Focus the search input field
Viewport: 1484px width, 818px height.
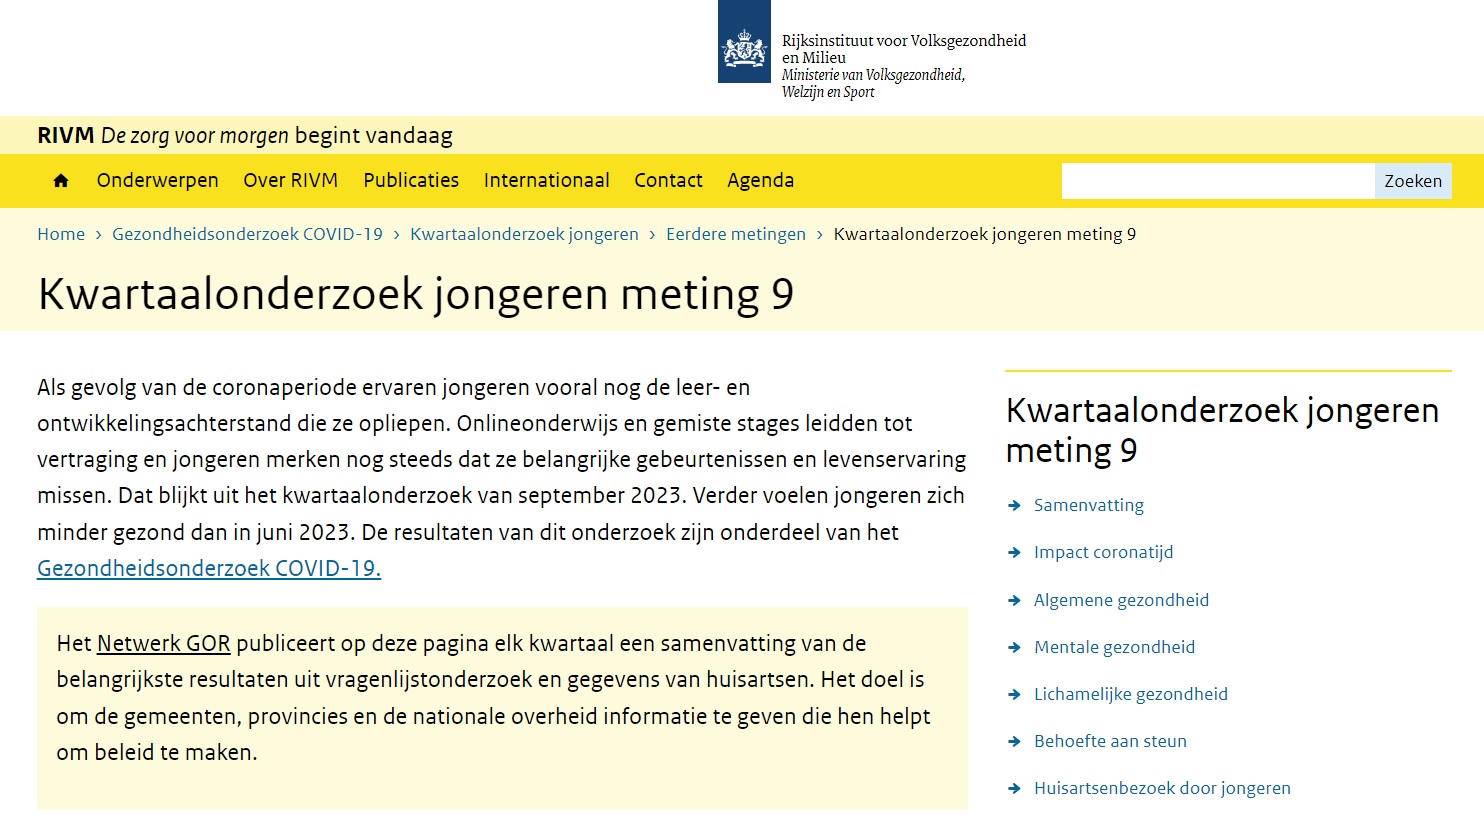(1217, 181)
